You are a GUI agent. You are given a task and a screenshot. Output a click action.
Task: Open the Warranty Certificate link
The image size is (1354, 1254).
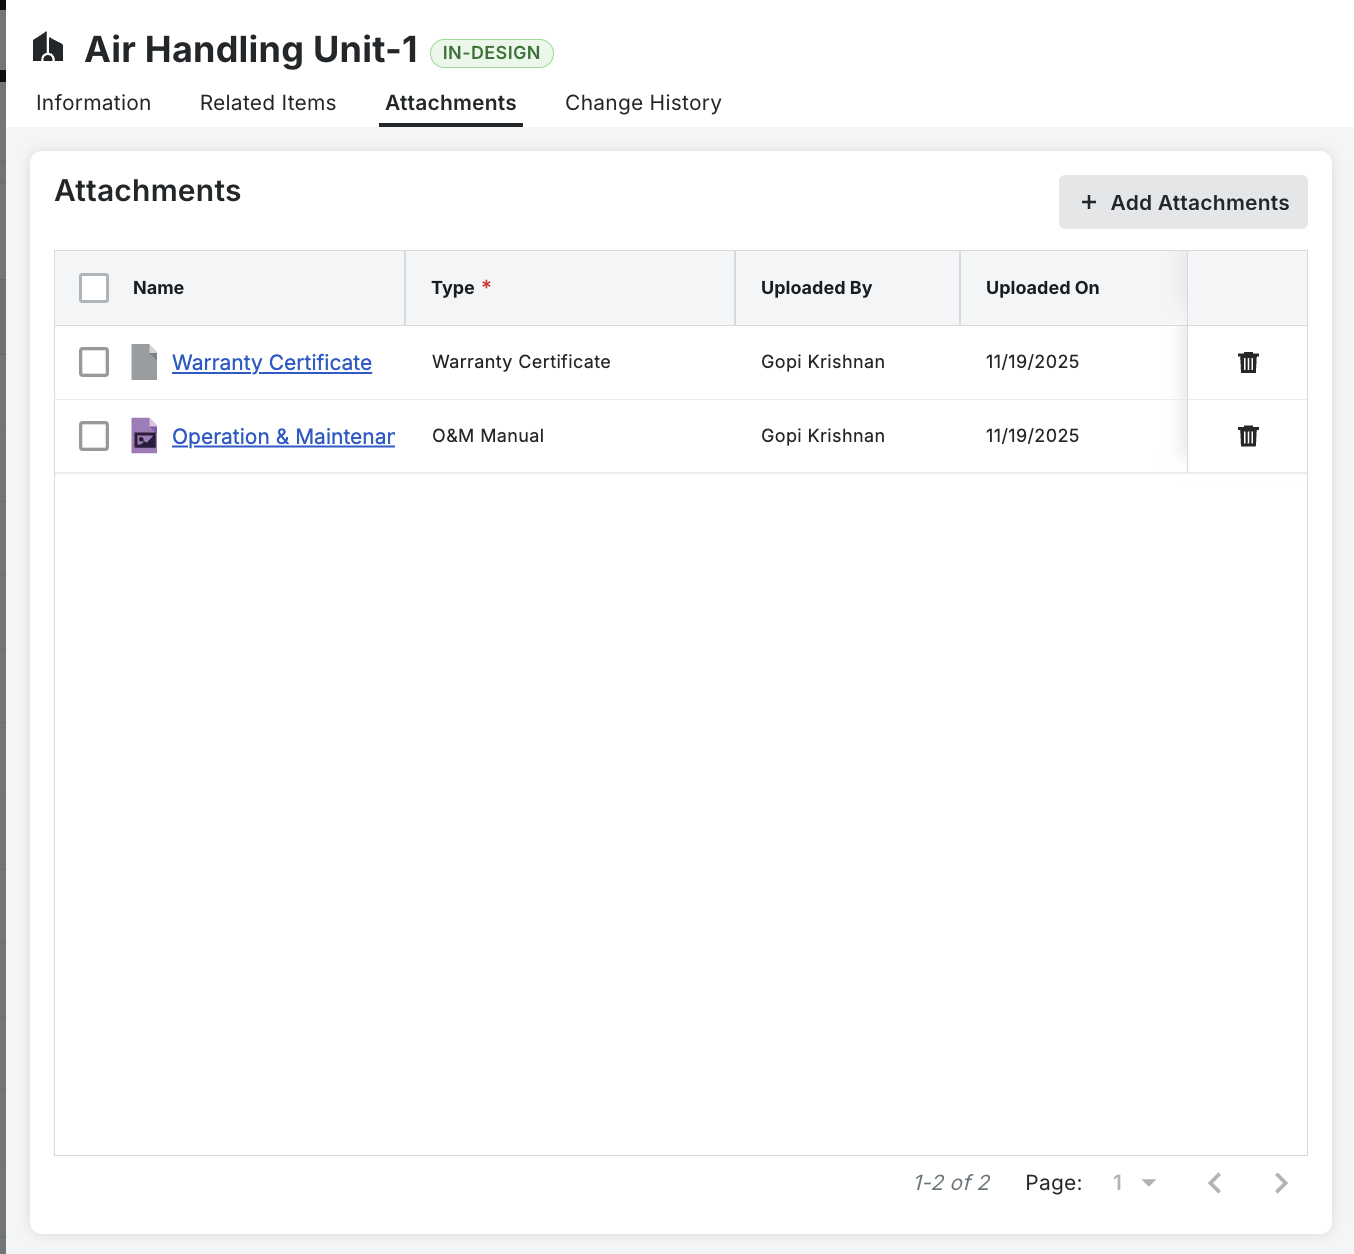[x=272, y=362]
